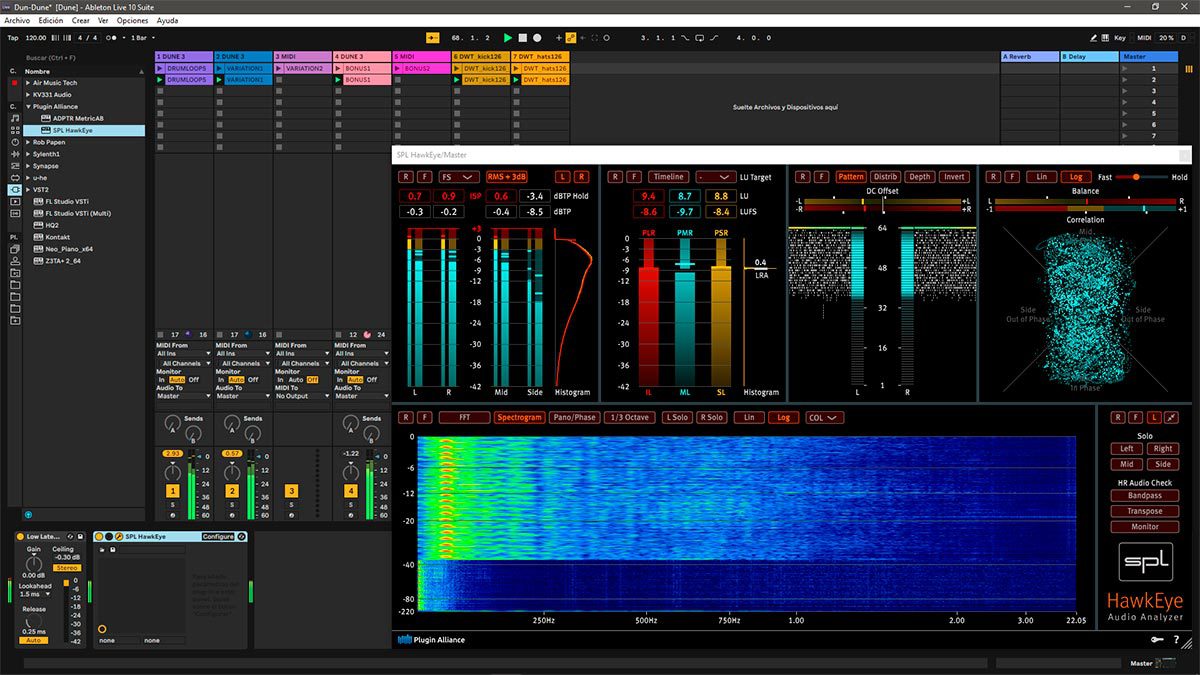Save the HawkEye device preset with the disk icon

[112, 548]
